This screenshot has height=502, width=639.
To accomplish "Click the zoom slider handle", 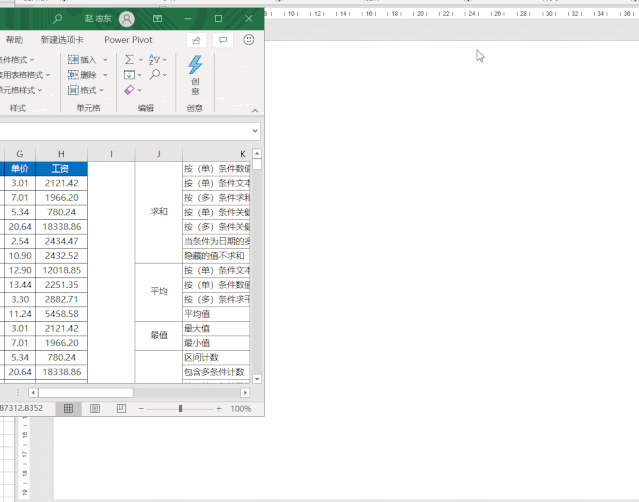I will pyautogui.click(x=180, y=409).
